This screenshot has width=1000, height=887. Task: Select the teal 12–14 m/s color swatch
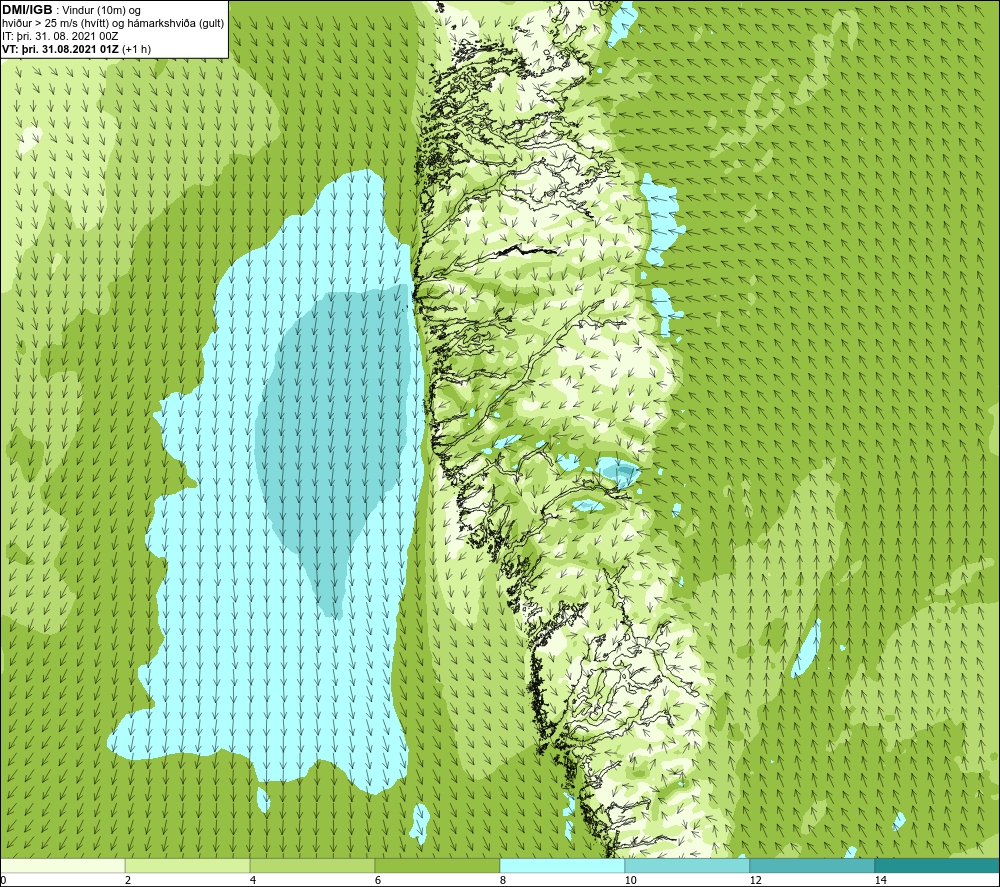click(x=812, y=865)
